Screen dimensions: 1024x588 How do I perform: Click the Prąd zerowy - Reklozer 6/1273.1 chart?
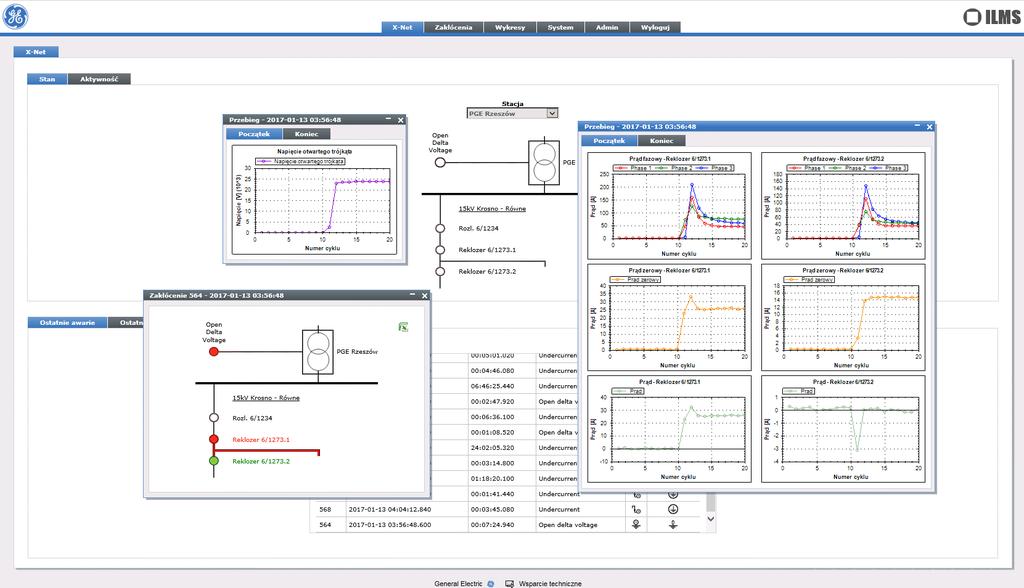pos(669,318)
